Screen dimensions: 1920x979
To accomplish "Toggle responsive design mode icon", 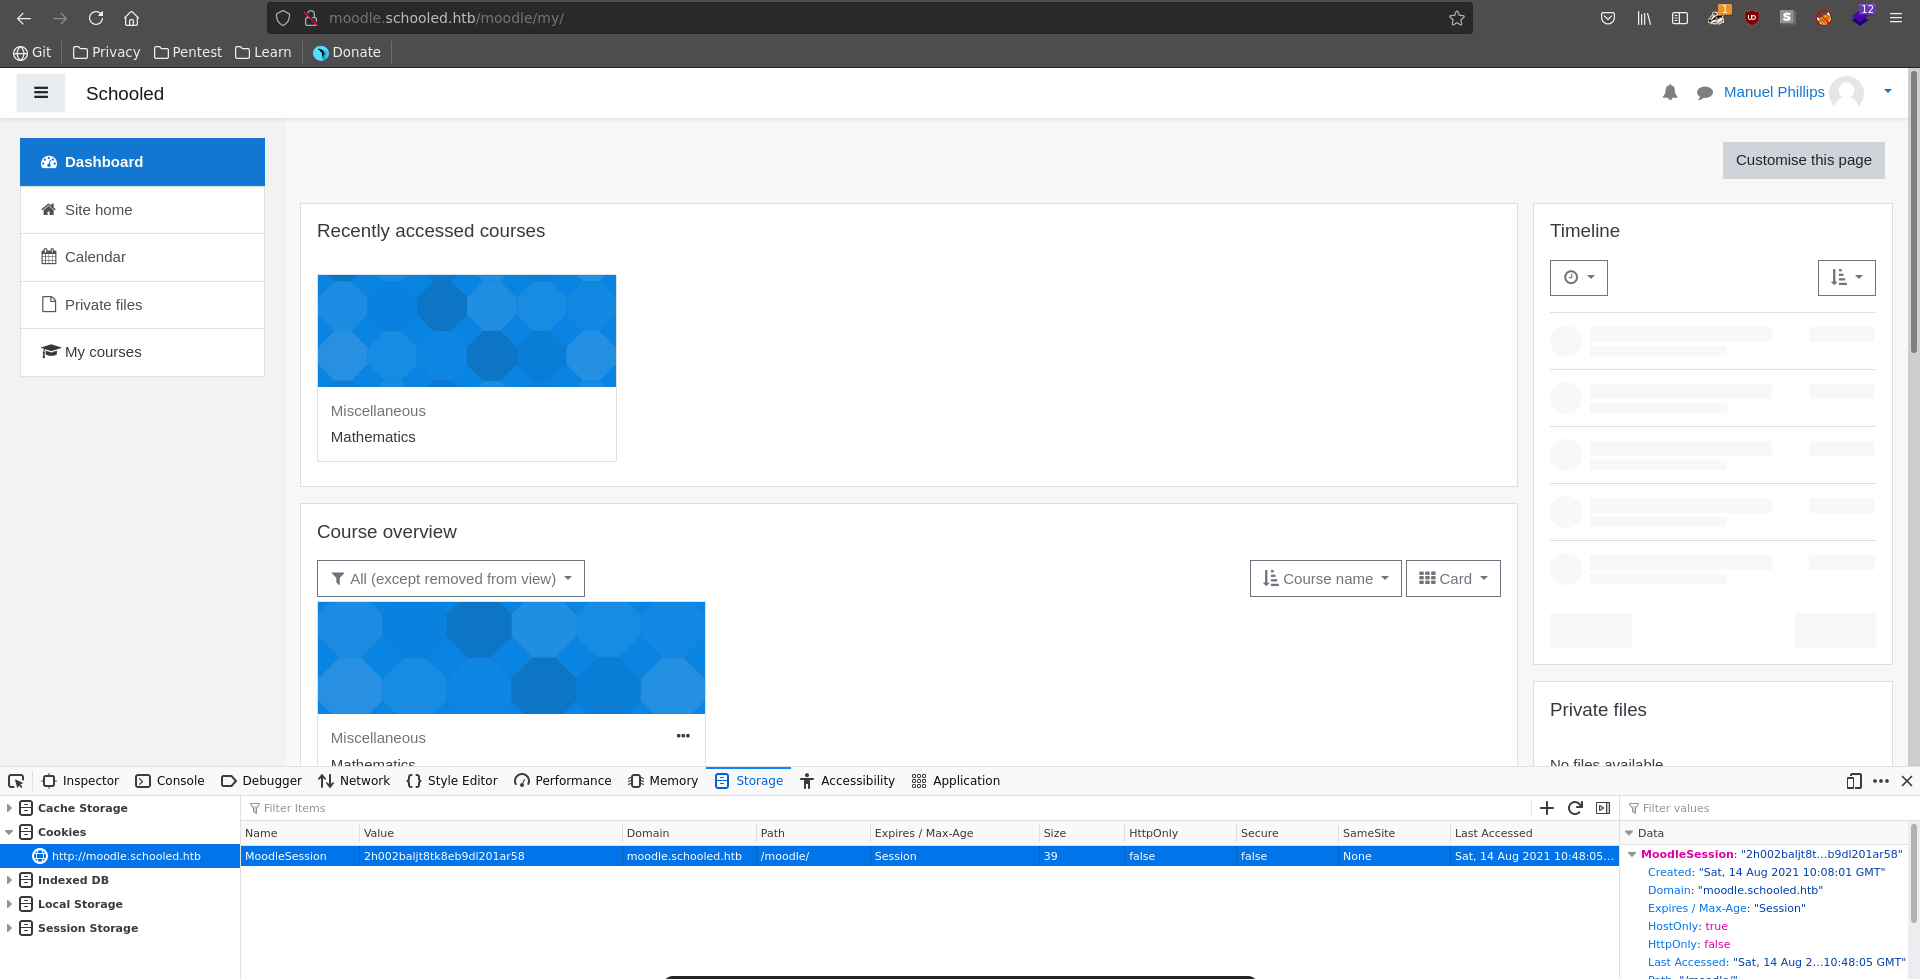I will [1853, 781].
